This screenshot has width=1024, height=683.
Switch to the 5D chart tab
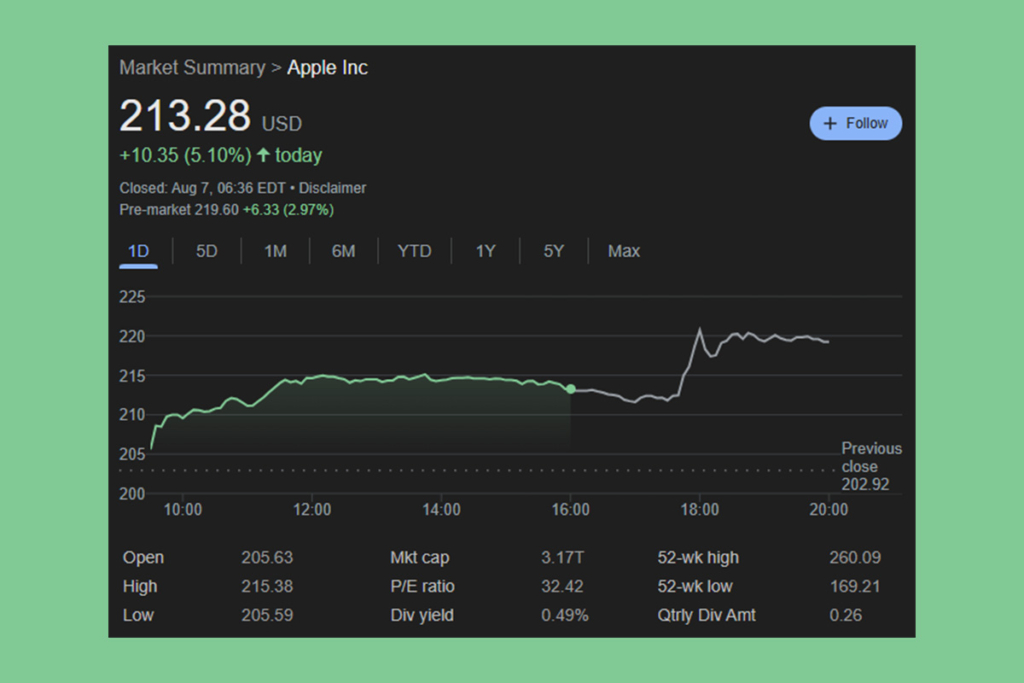coord(206,251)
